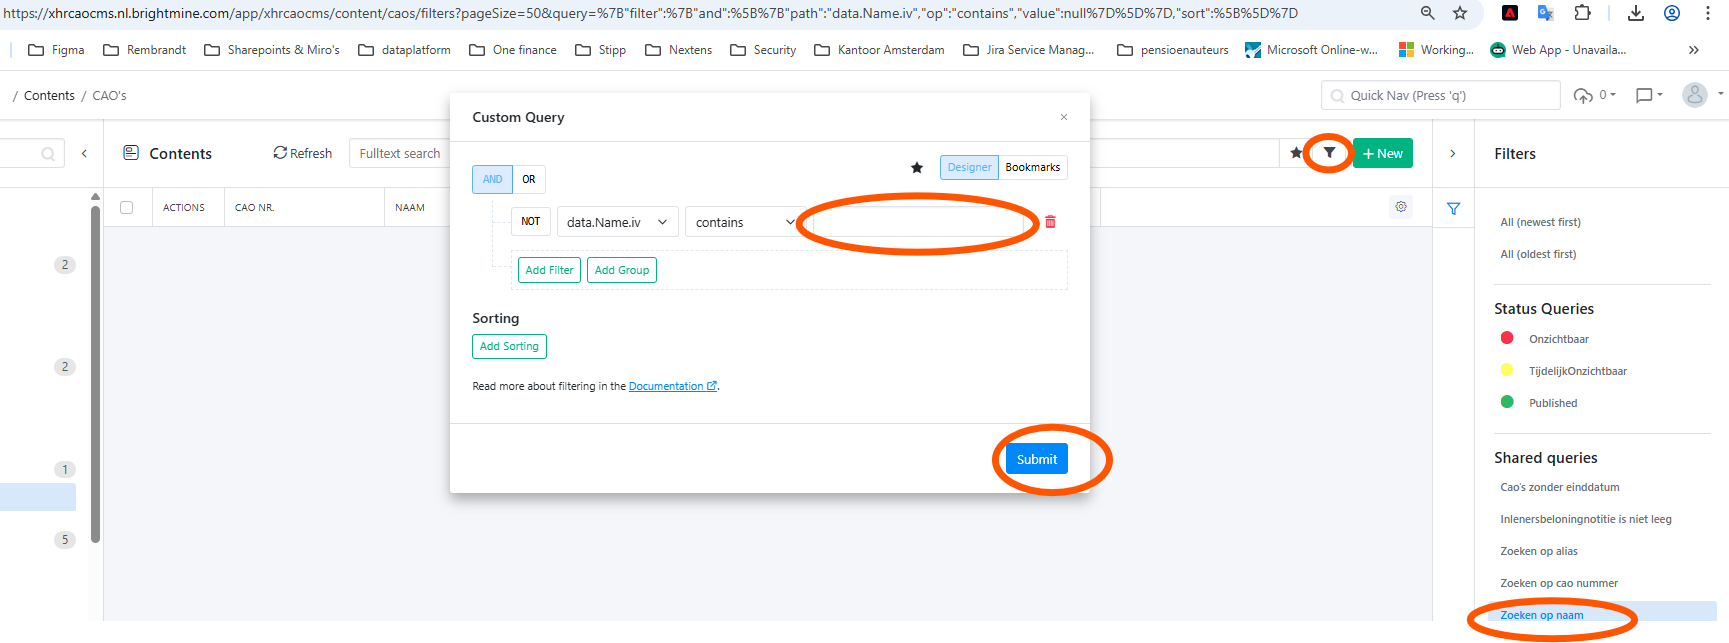Open table settings gear icon
The height and width of the screenshot is (643, 1729).
1401,207
